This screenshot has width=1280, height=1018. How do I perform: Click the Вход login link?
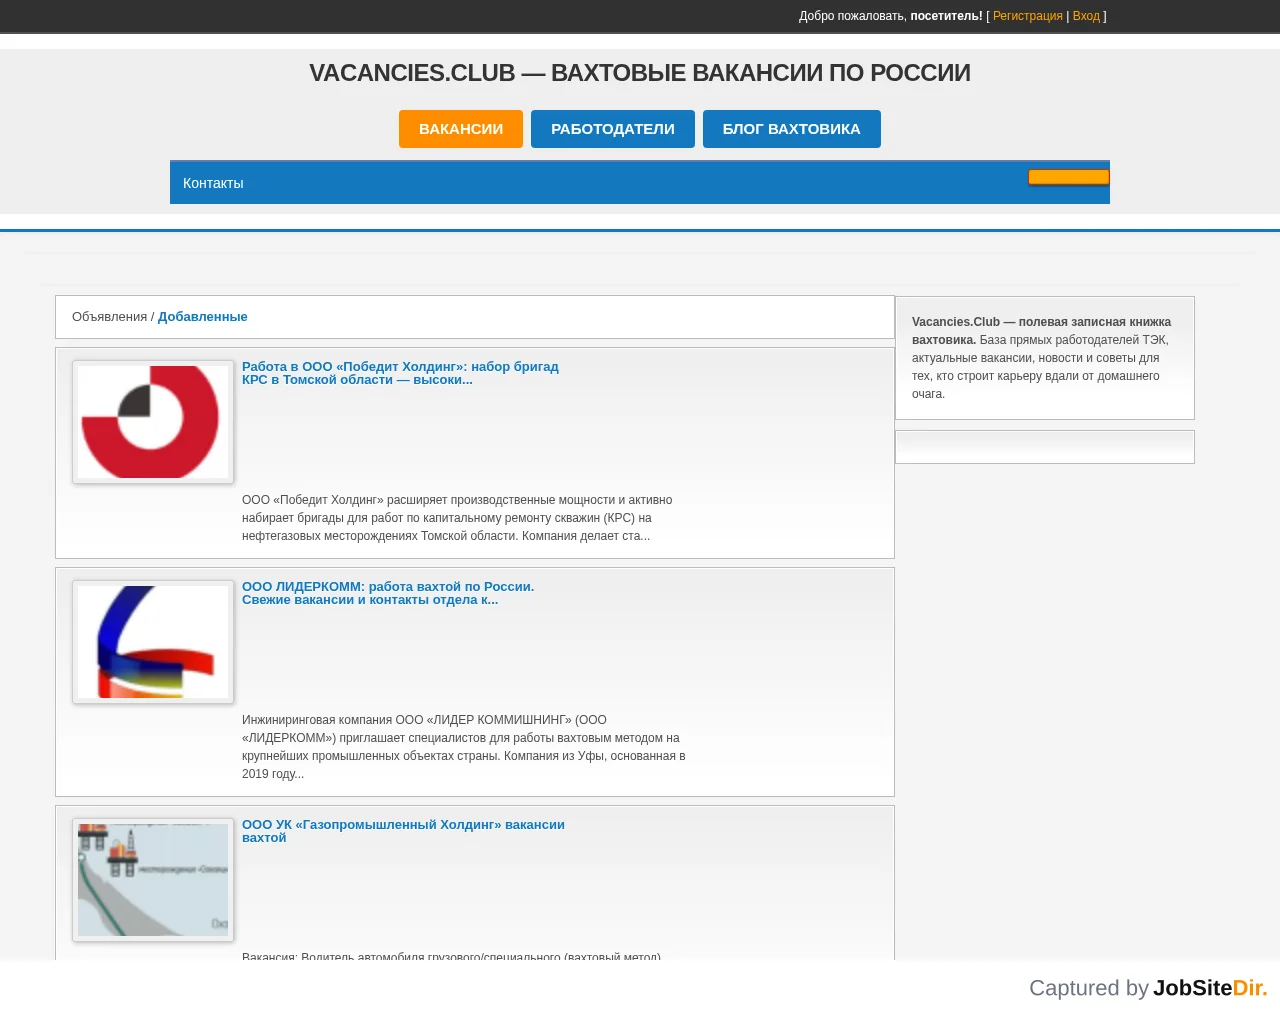coord(1086,16)
